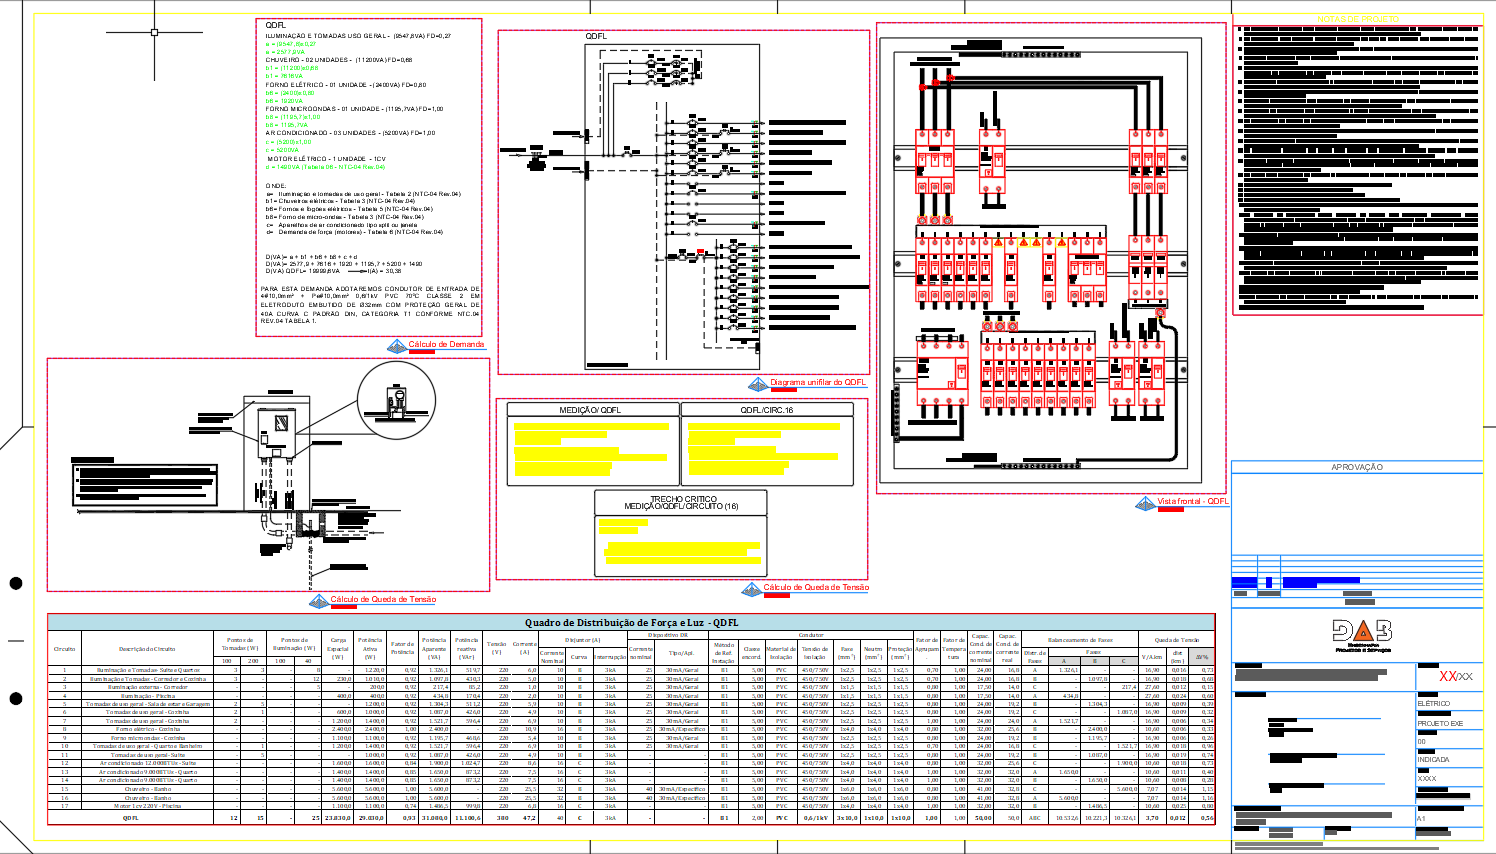Select the Cálculo de Demanda view title
1496x854 pixels.
pyautogui.click(x=446, y=344)
